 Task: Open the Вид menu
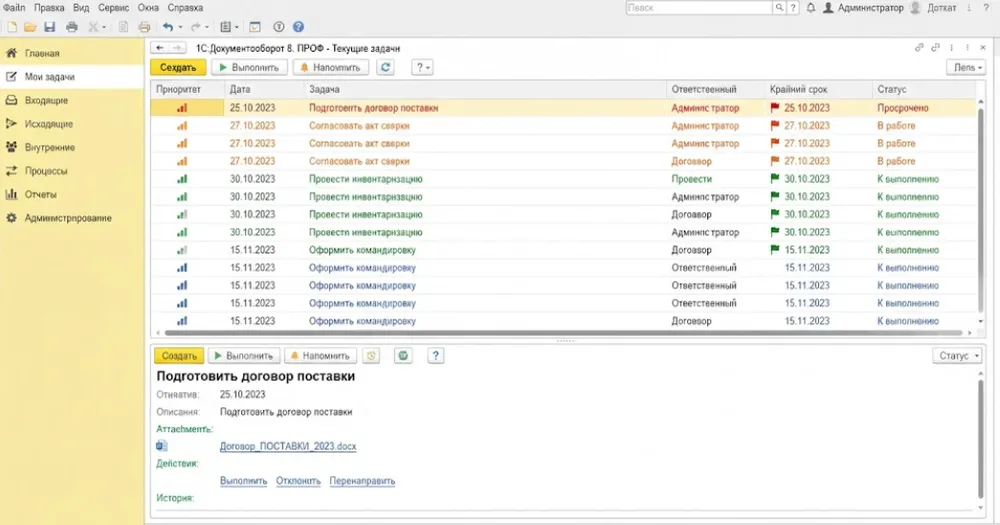[81, 8]
